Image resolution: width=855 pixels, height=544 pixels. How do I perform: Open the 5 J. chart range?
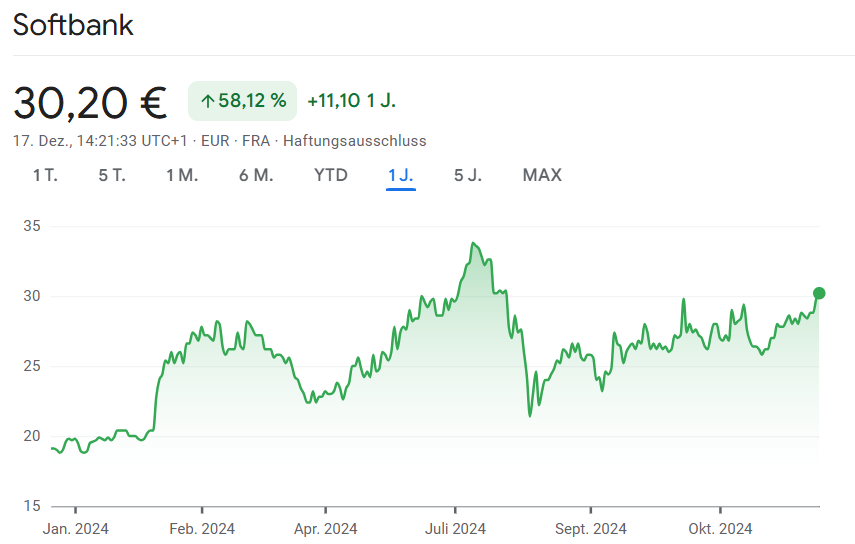(468, 176)
